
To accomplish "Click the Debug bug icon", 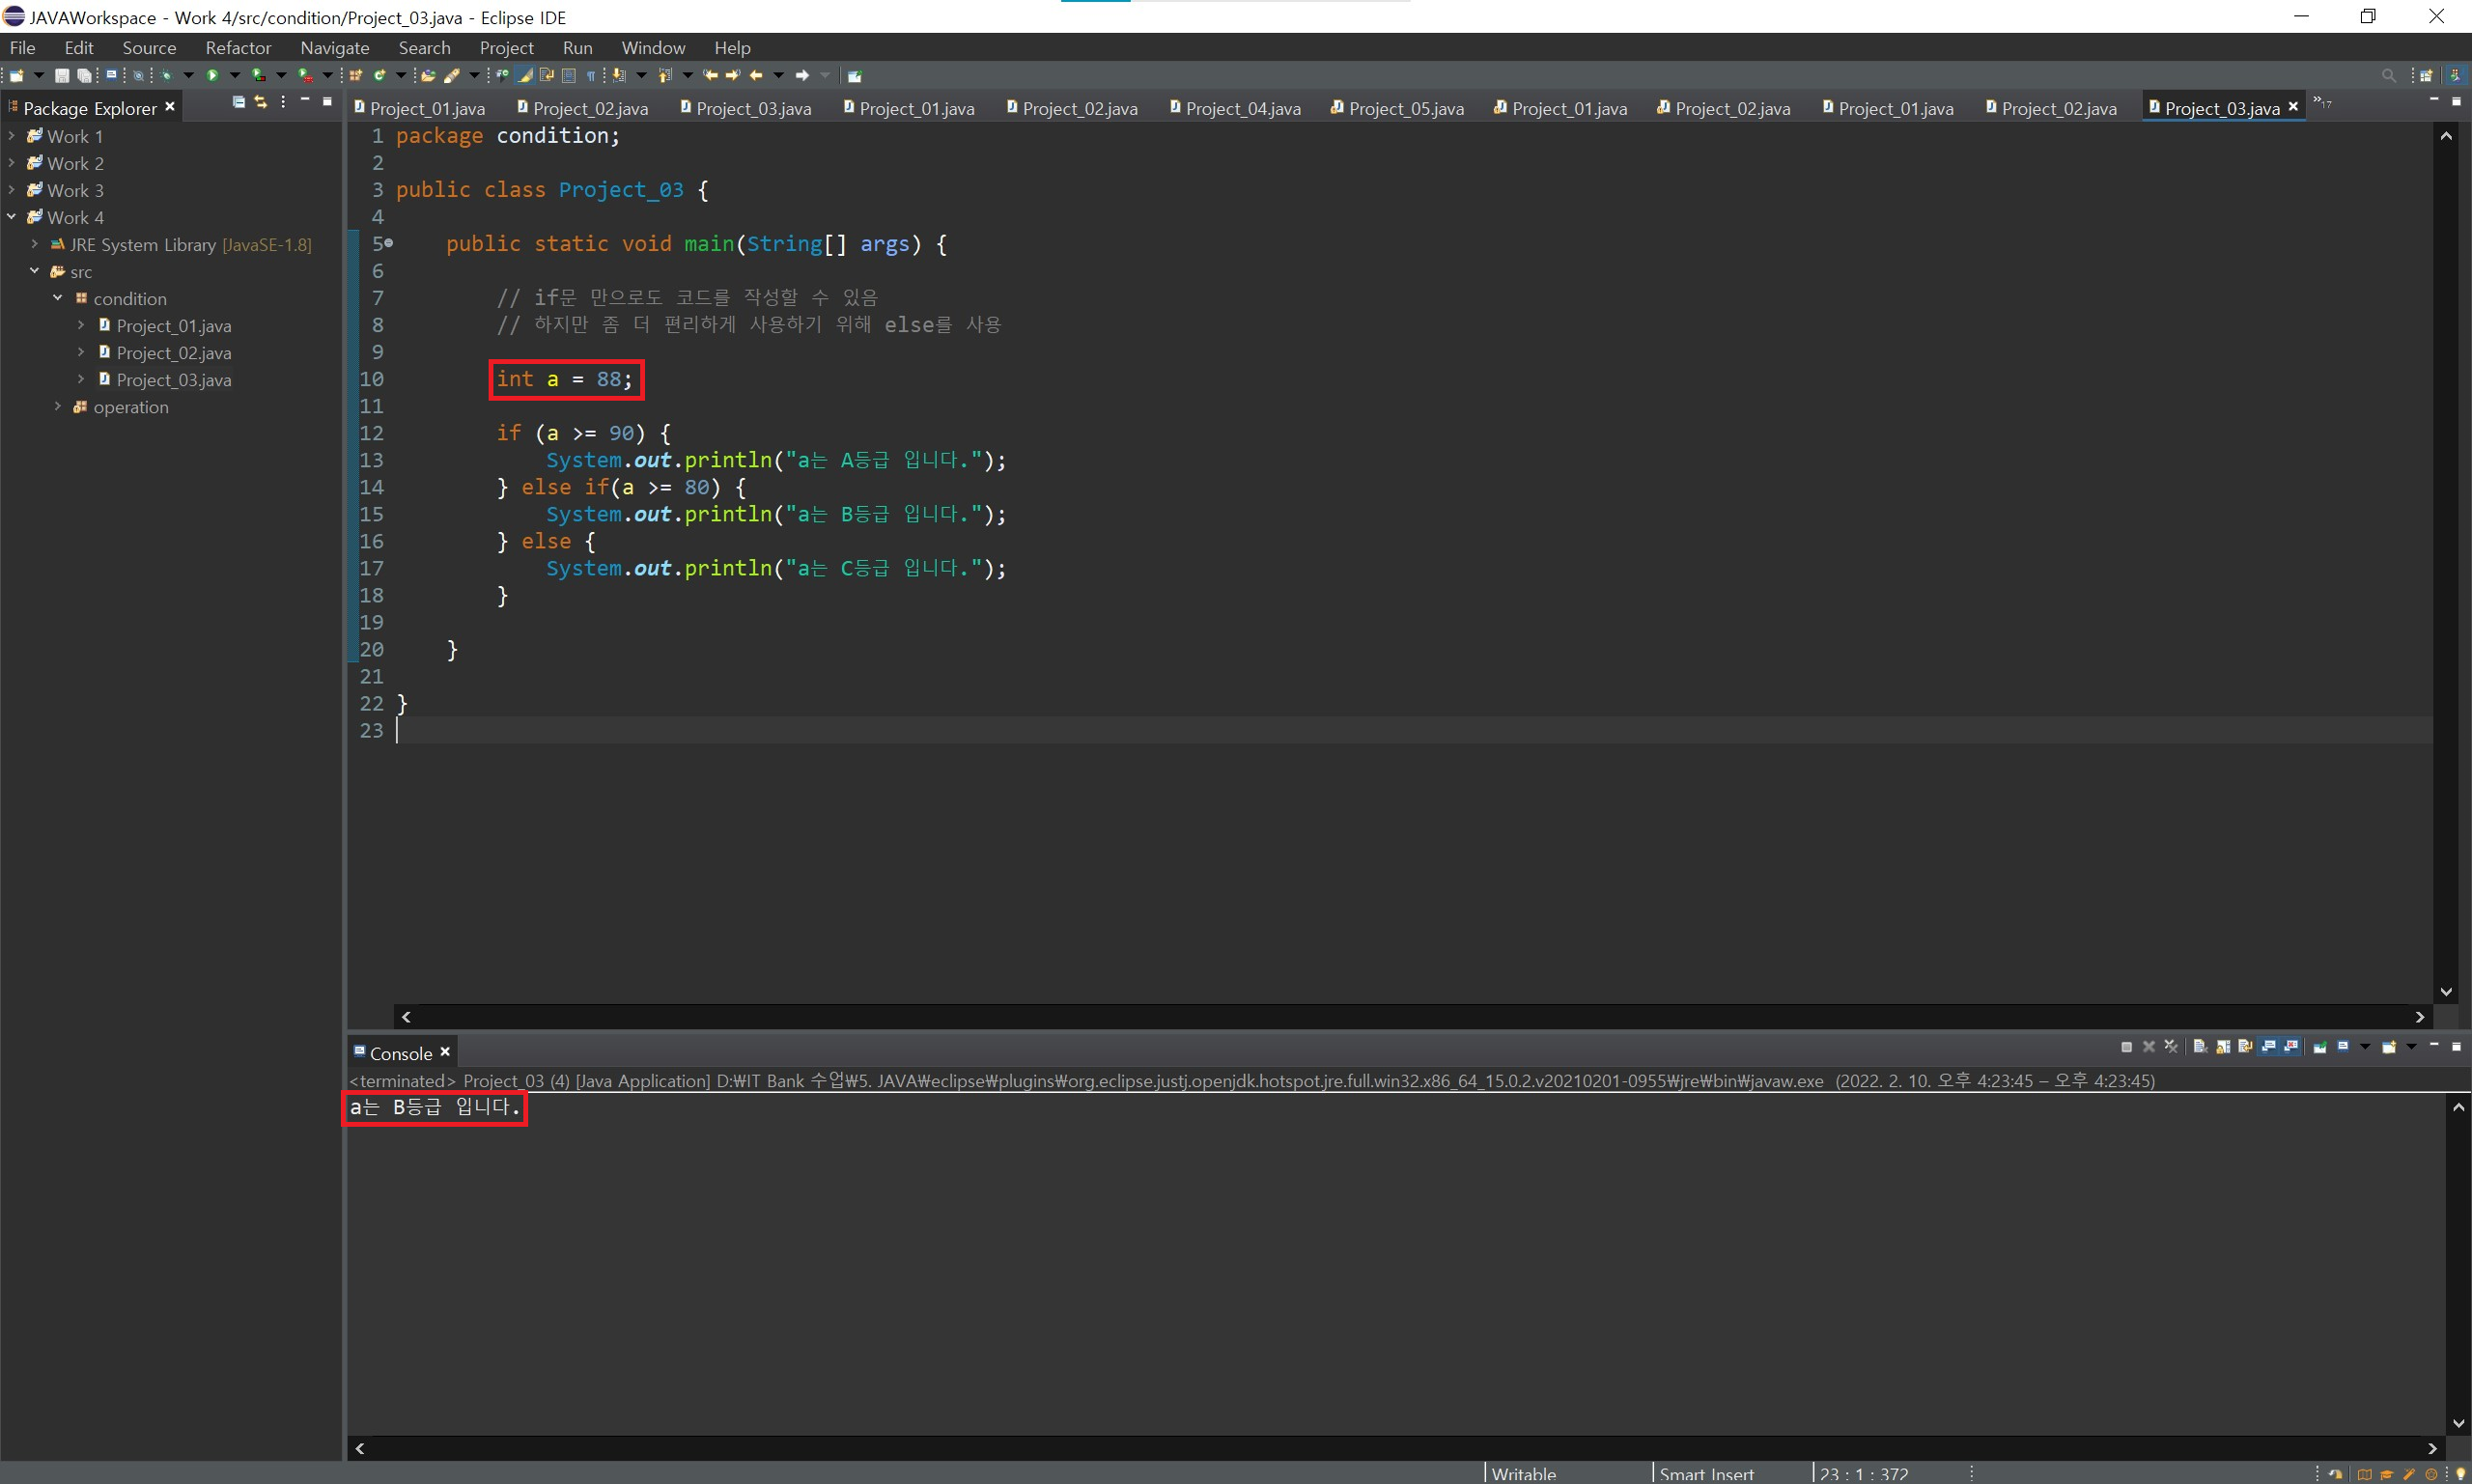I will point(166,75).
